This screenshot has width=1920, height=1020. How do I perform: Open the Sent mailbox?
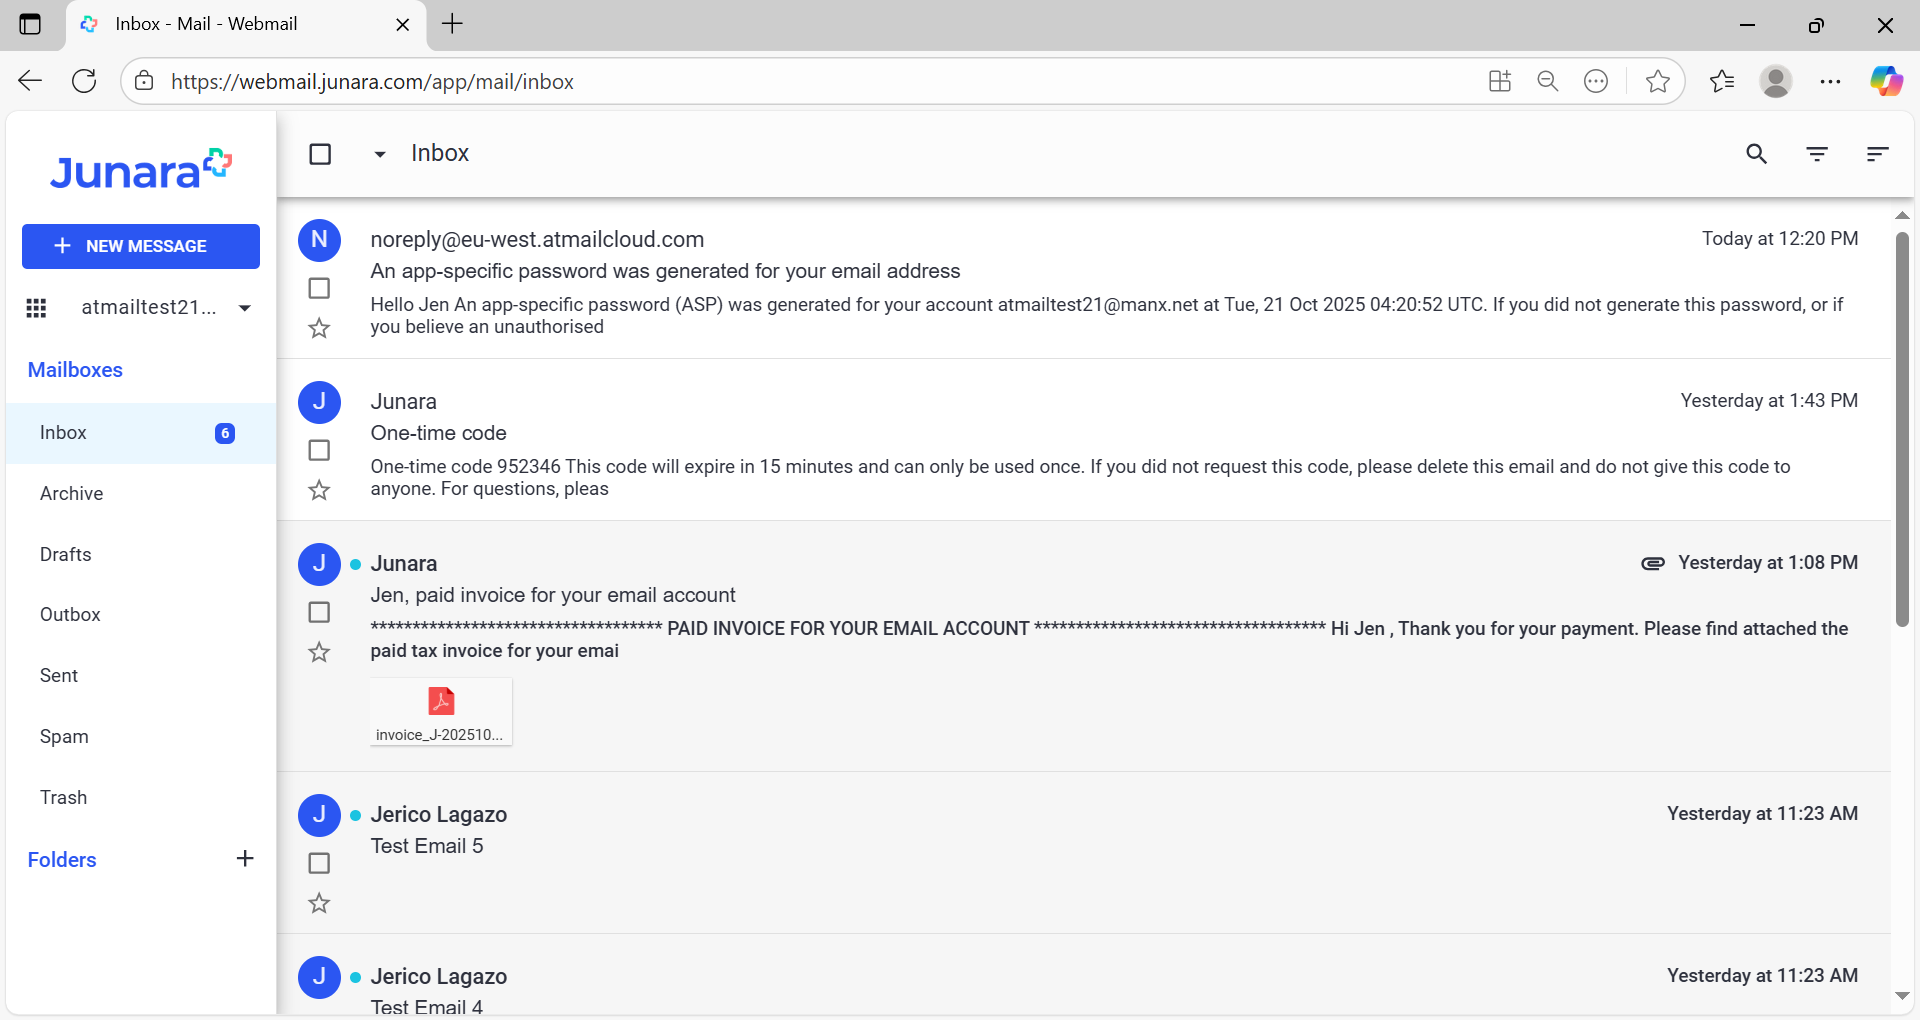click(141, 676)
